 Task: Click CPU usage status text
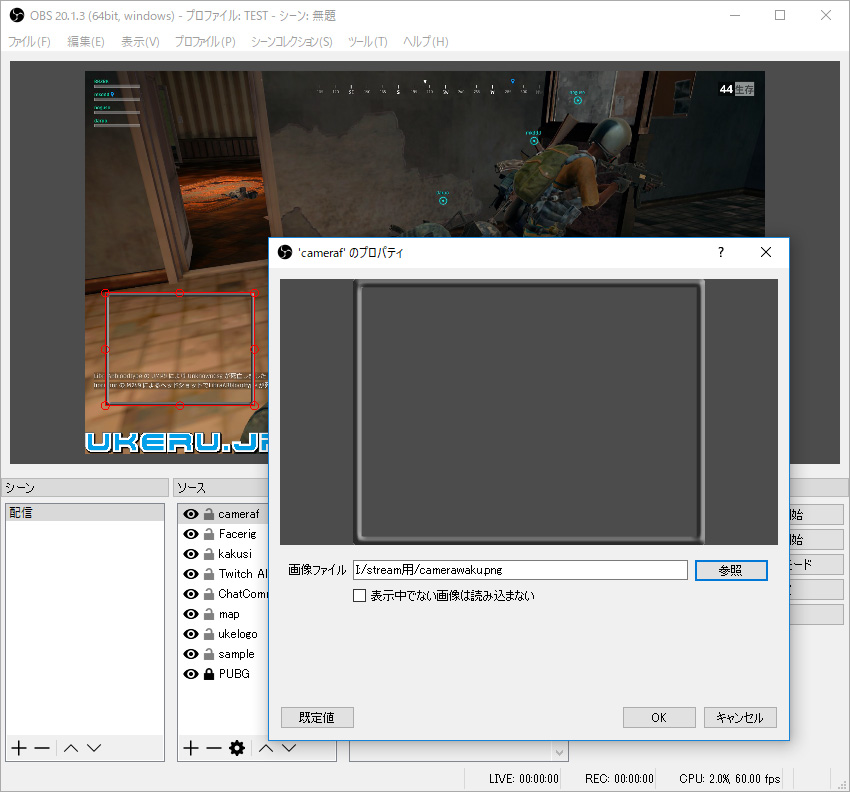pyautogui.click(x=730, y=779)
